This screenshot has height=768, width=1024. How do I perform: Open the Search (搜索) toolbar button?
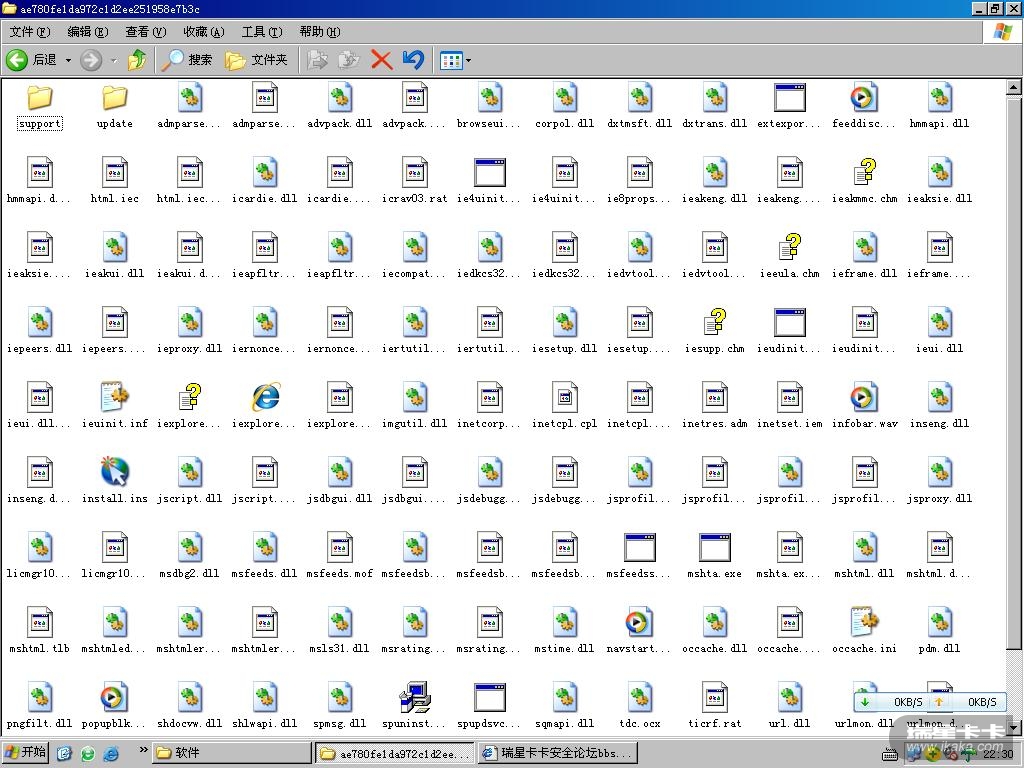click(187, 60)
